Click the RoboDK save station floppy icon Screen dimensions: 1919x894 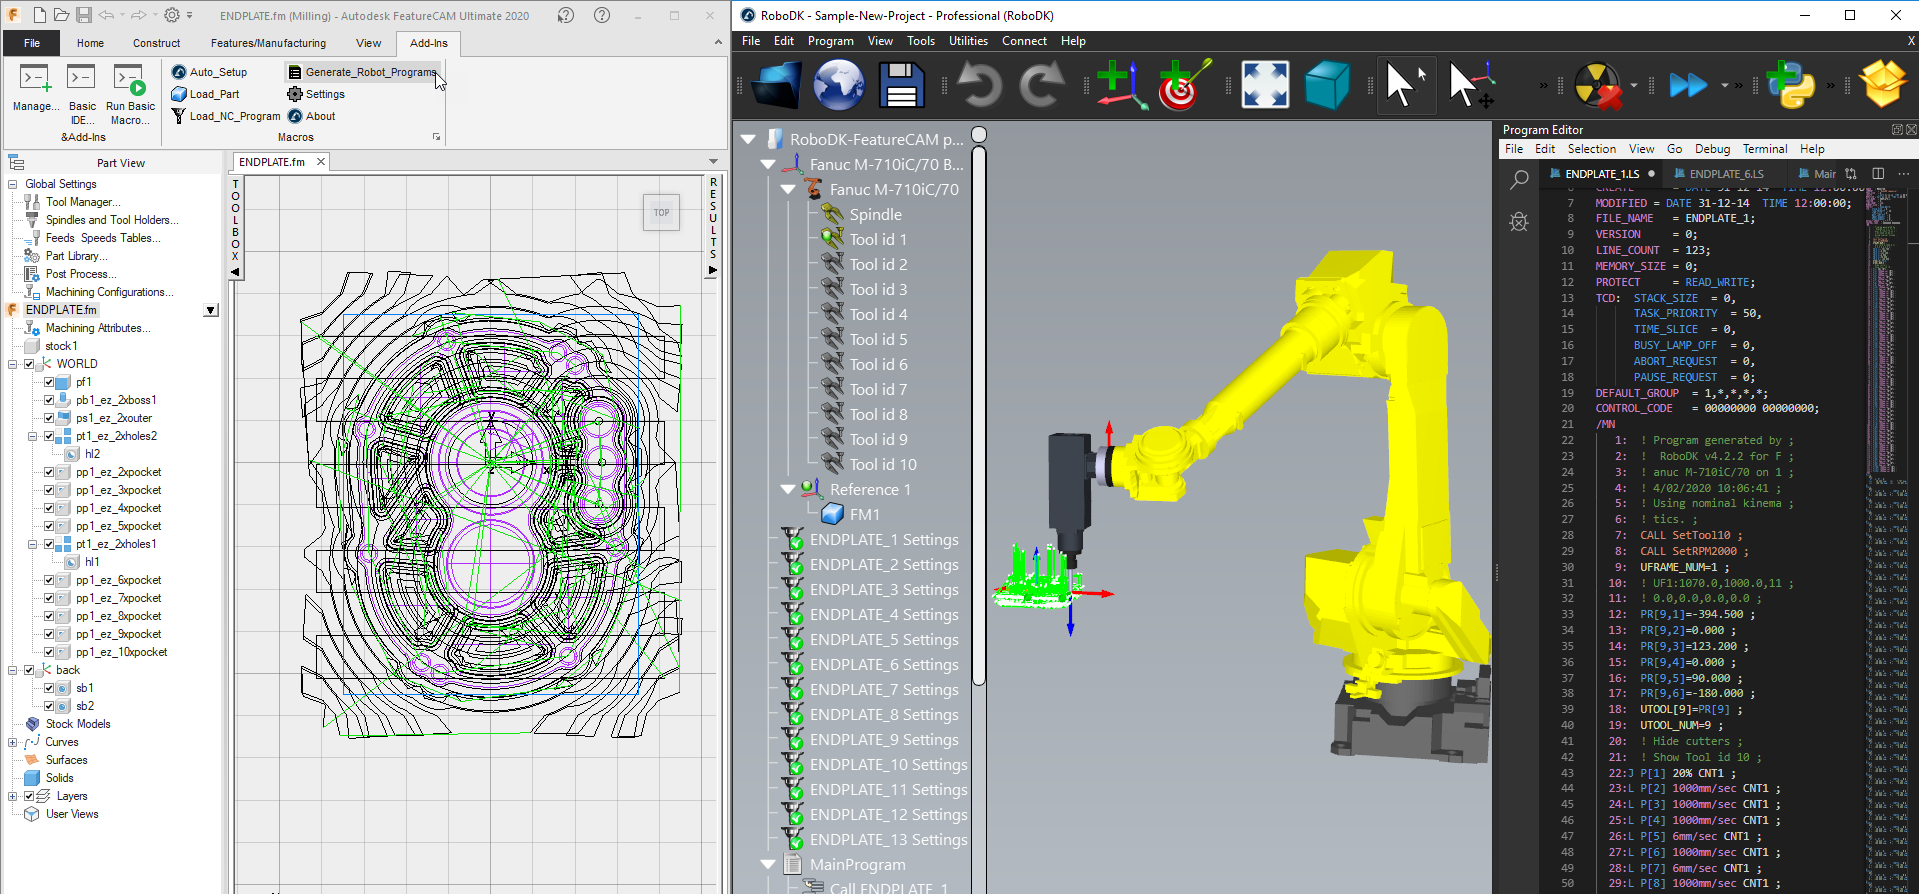901,85
